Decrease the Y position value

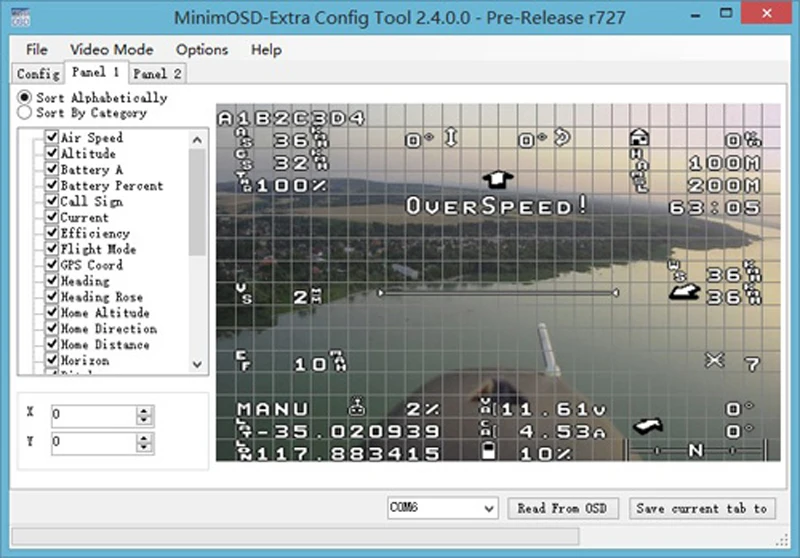pos(144,448)
